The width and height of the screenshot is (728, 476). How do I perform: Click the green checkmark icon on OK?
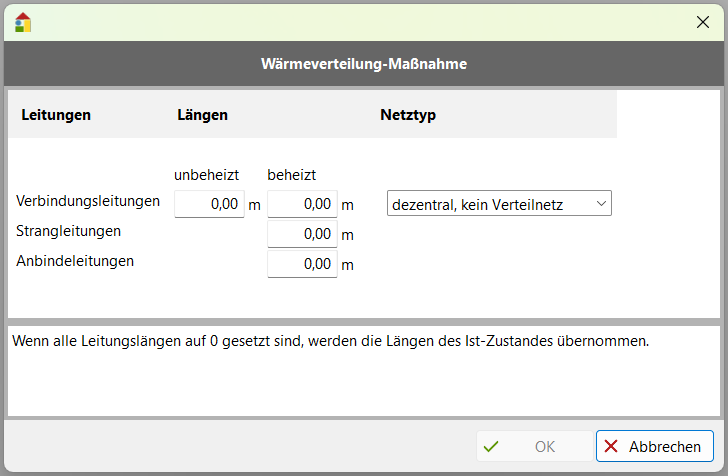[x=490, y=447]
